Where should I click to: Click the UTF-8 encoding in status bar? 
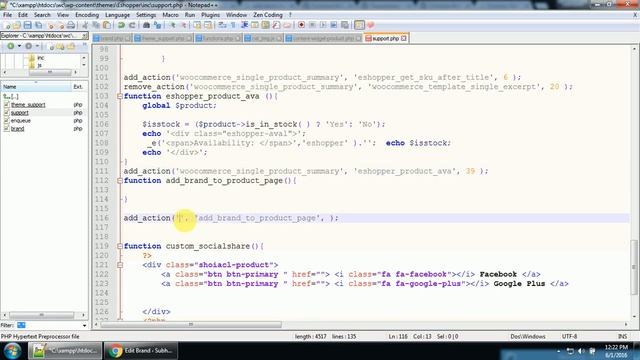(x=569, y=337)
